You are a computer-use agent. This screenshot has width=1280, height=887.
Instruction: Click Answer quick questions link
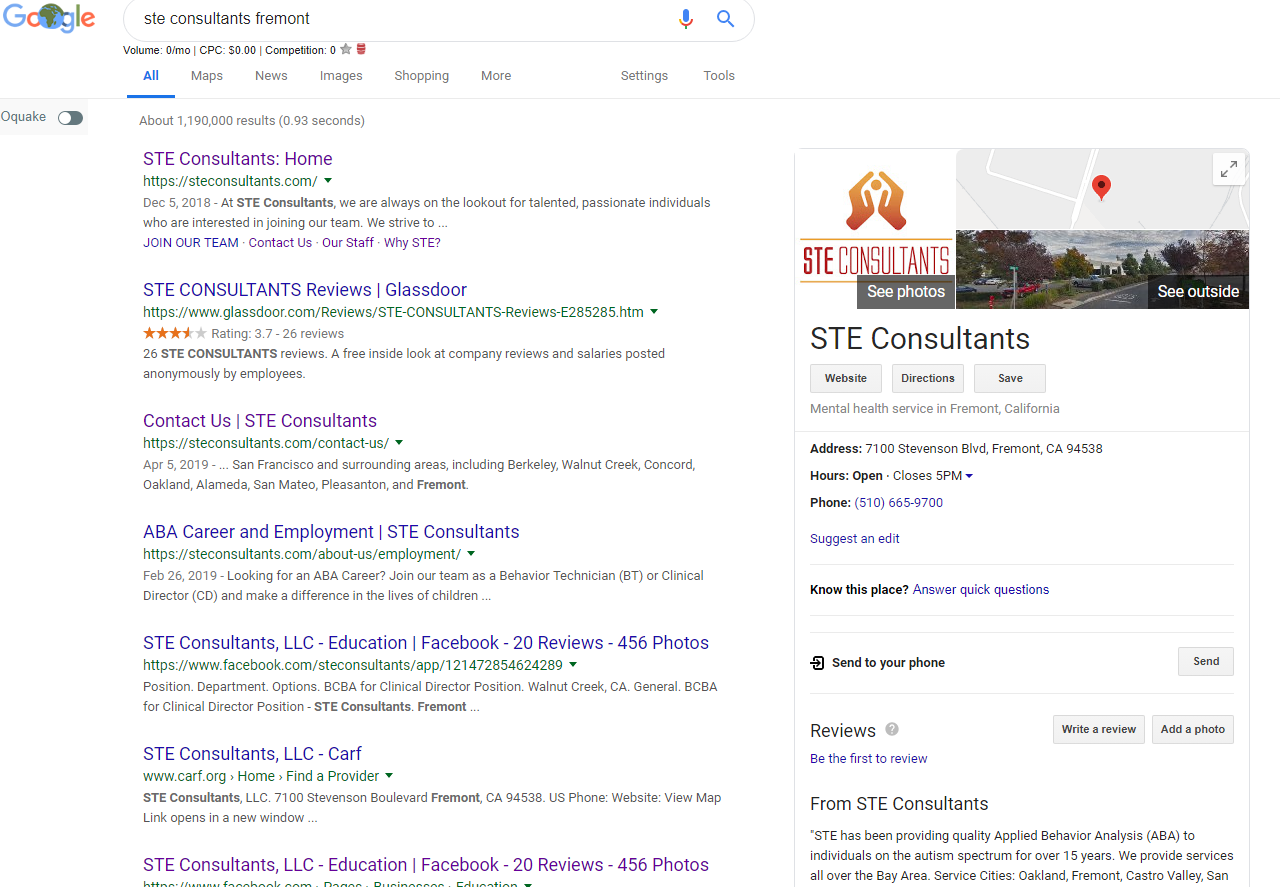click(981, 590)
